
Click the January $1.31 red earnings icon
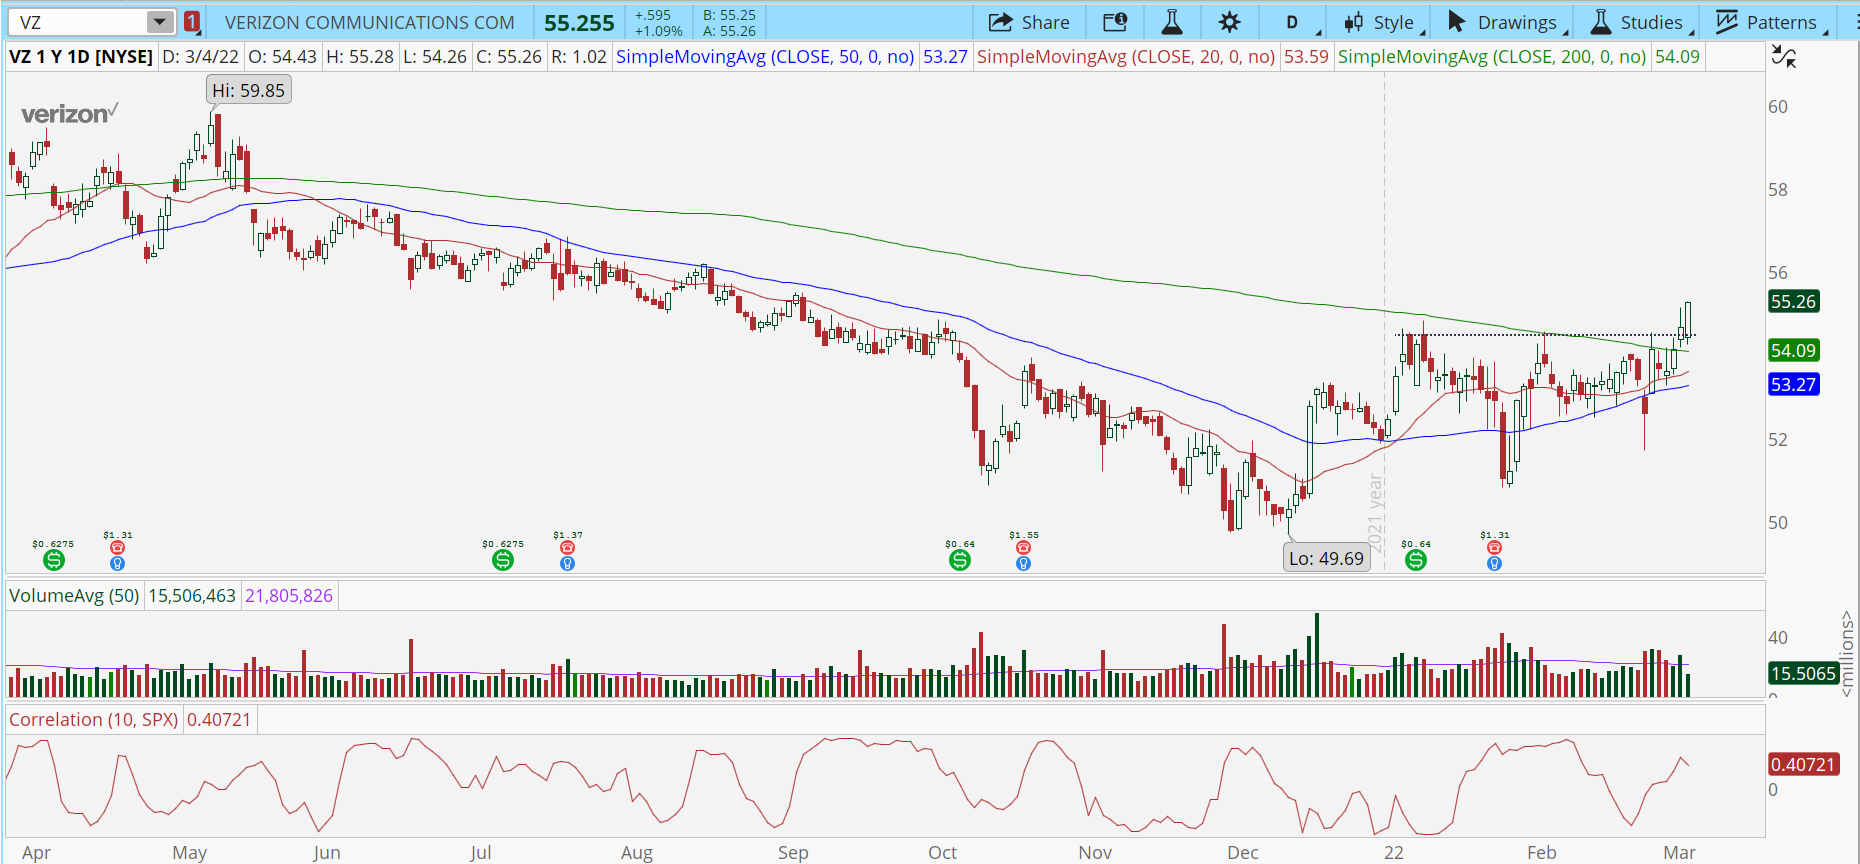point(1495,548)
